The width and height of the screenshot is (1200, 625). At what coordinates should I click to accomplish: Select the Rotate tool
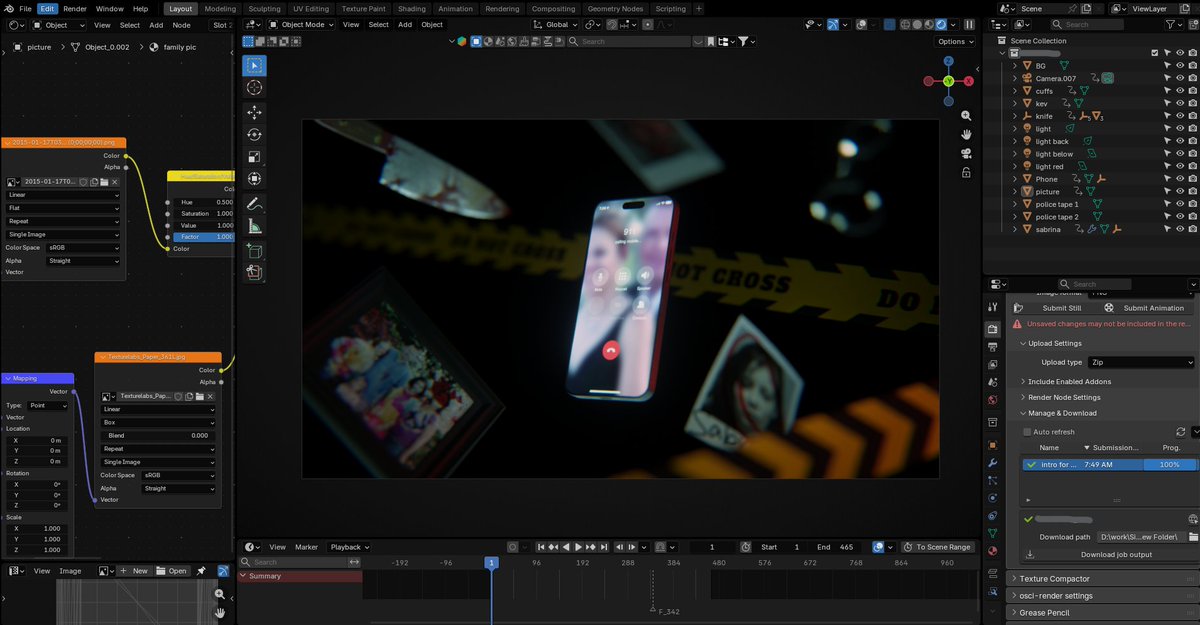click(x=254, y=133)
